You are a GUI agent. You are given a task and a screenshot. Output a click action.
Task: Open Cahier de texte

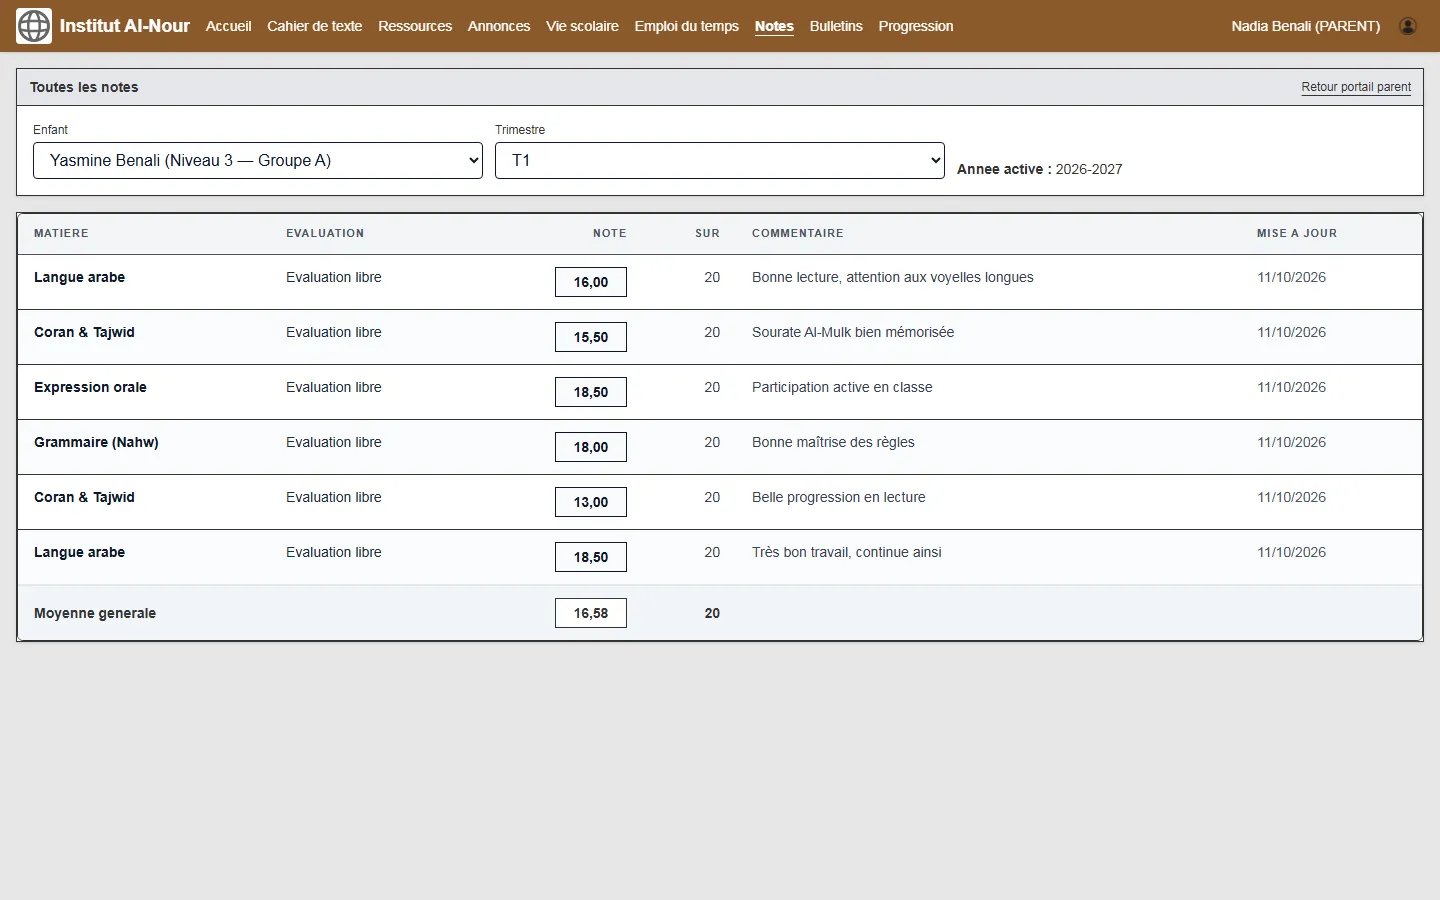315,26
